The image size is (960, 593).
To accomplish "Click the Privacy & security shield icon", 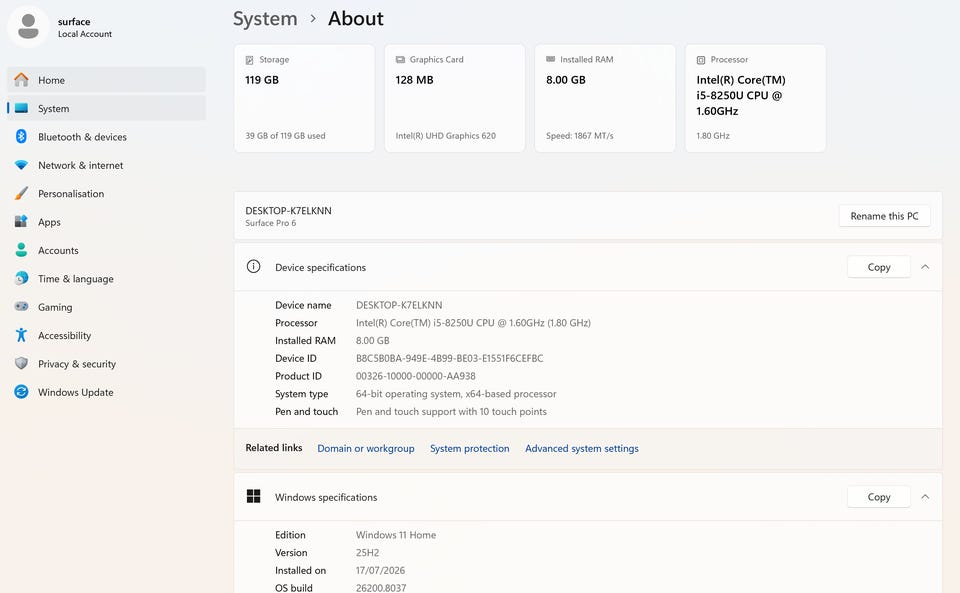I will (x=21, y=364).
